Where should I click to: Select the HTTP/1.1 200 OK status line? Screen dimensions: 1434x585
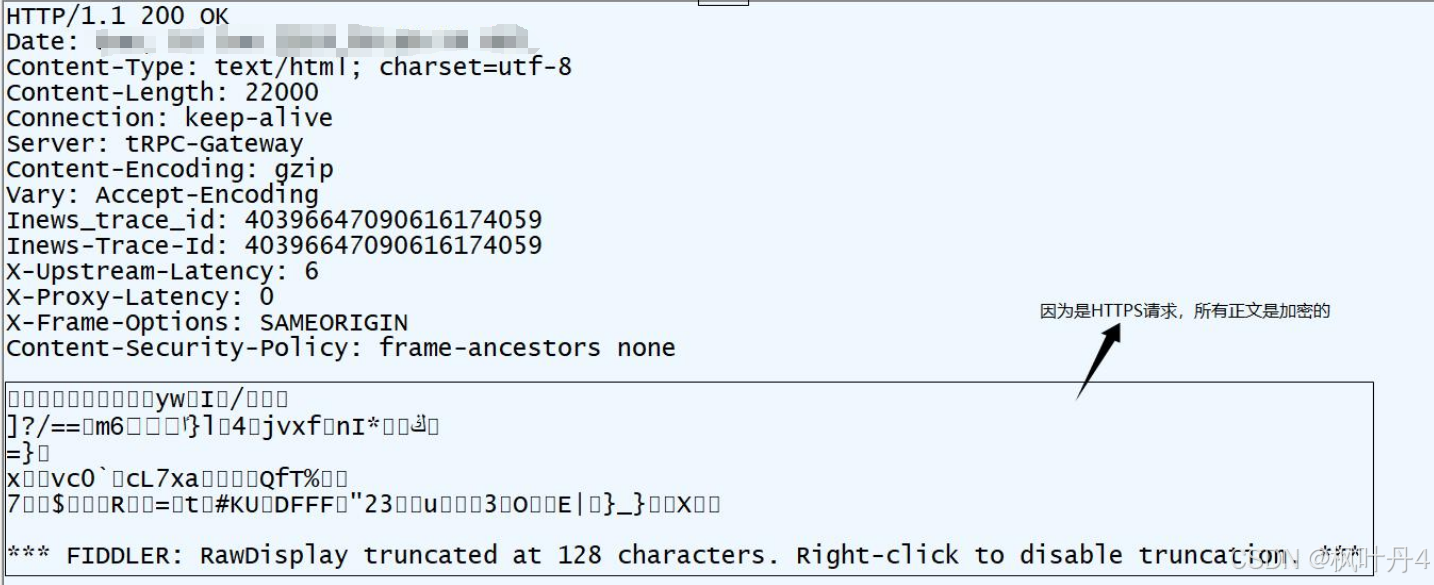[118, 16]
